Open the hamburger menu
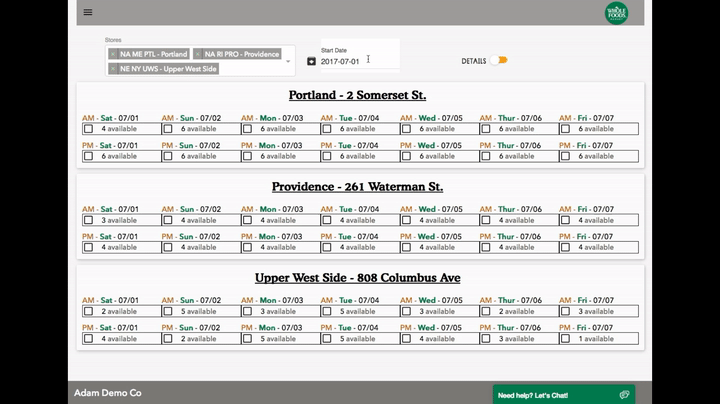 point(88,12)
